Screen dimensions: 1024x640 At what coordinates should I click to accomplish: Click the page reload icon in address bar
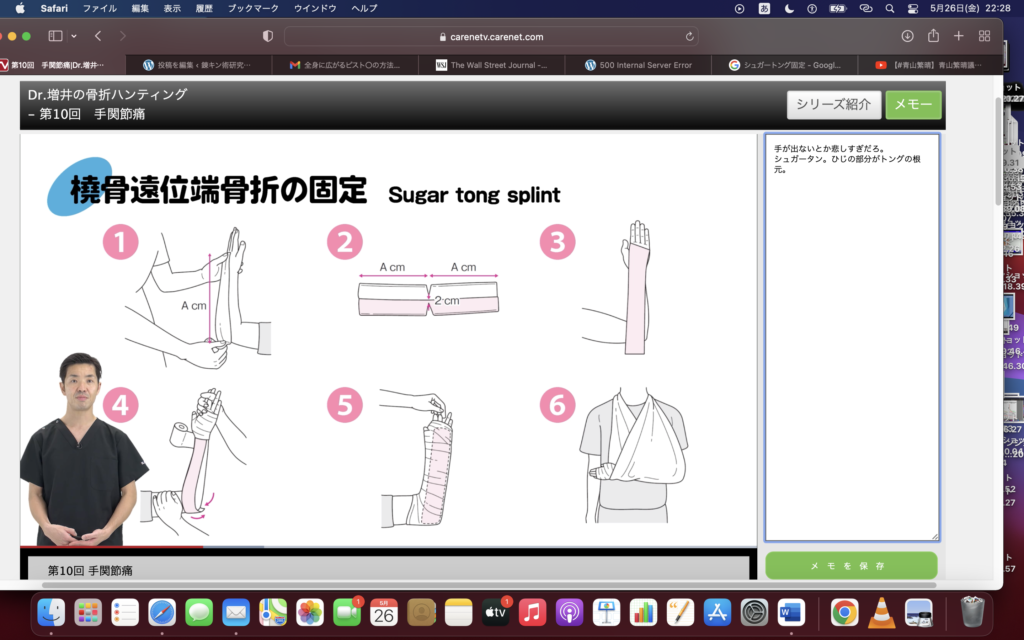tap(690, 36)
